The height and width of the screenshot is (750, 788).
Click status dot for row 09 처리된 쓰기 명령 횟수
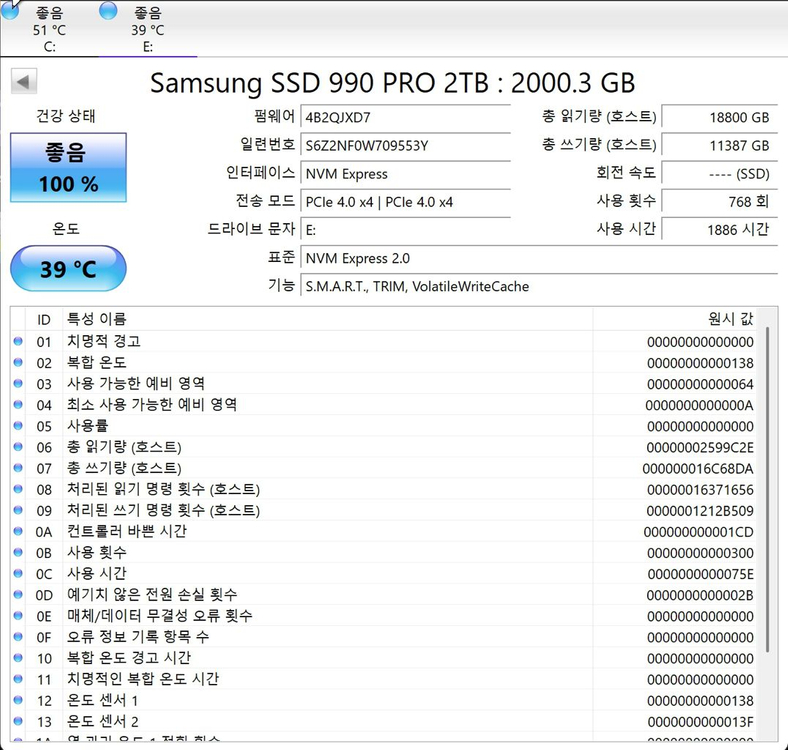pos(18,510)
